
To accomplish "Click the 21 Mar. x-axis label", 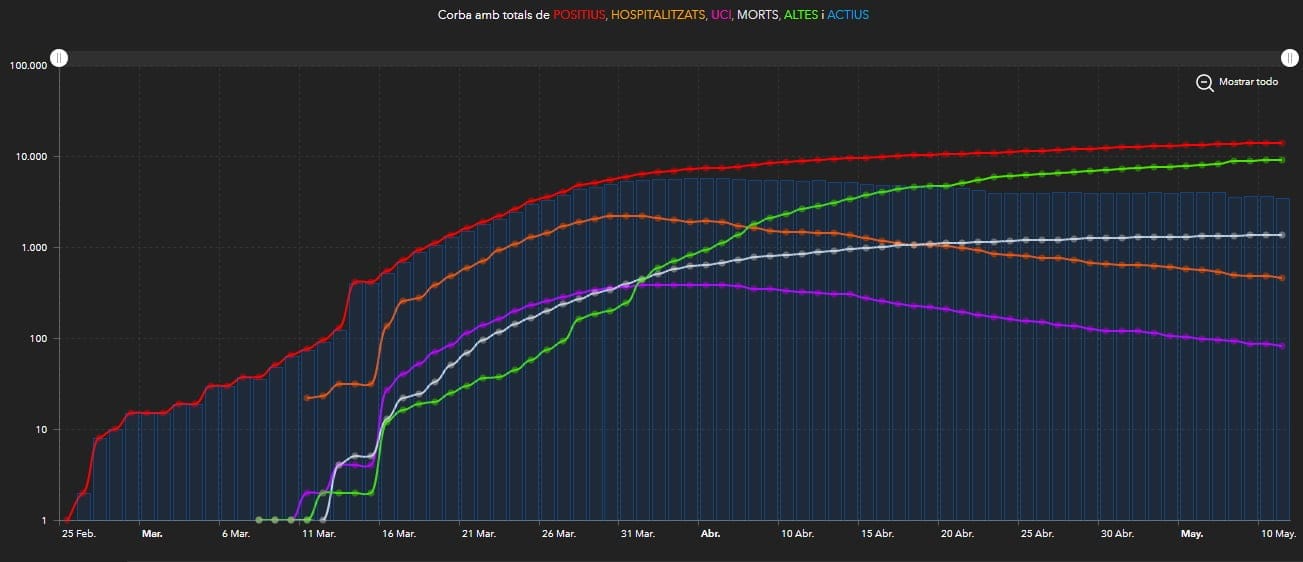I will (479, 534).
